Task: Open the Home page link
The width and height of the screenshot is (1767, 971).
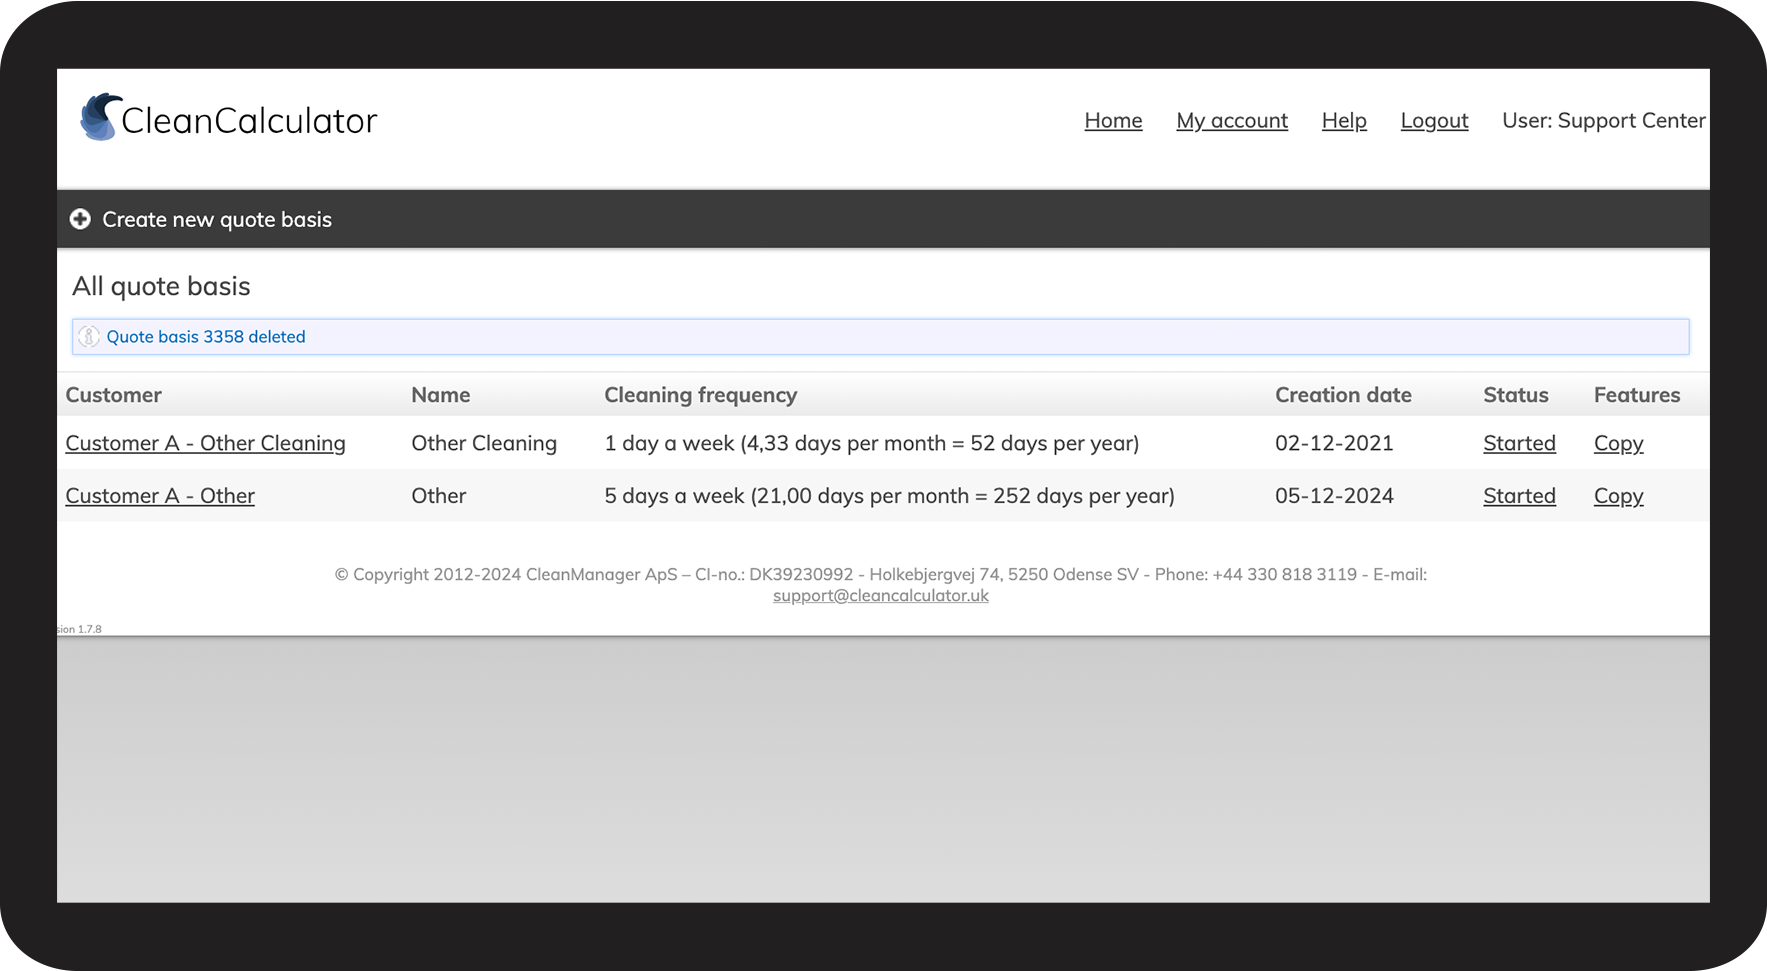Action: (x=1113, y=121)
